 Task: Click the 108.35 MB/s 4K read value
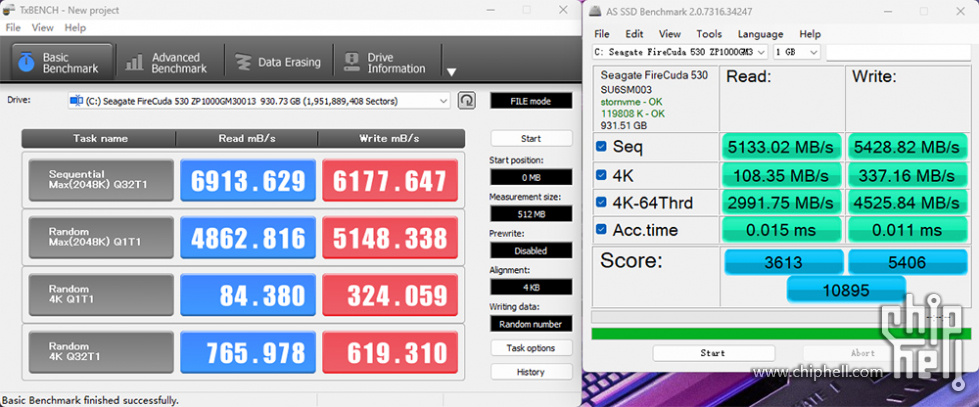(782, 175)
